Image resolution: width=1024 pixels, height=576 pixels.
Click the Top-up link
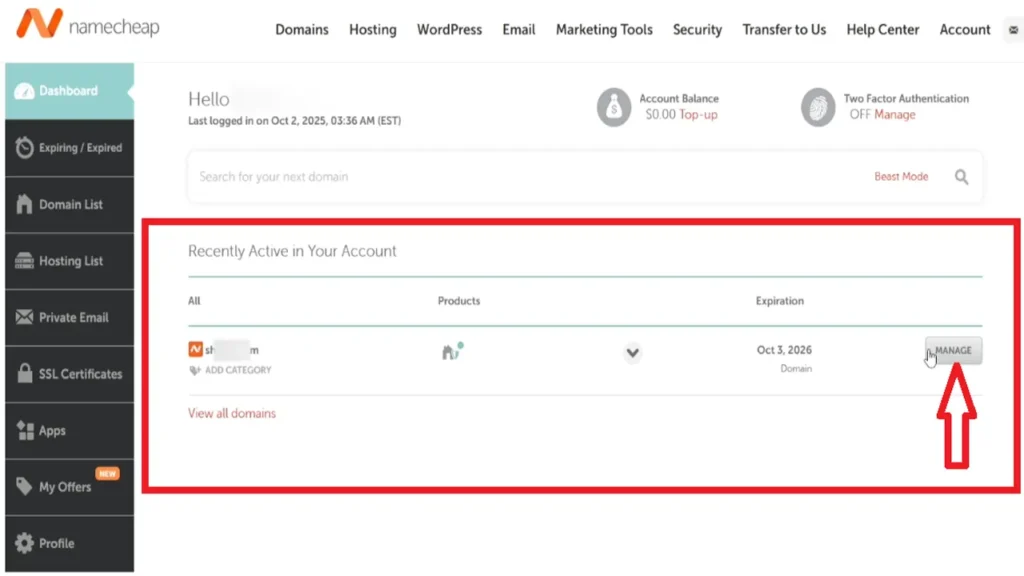[x=698, y=115]
